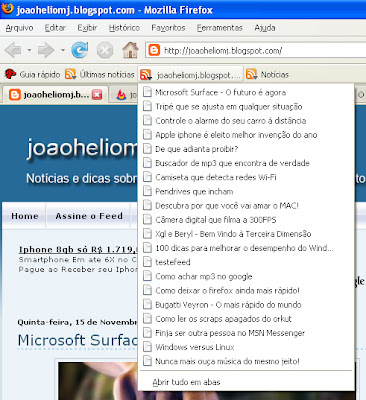
Task: Open feed item Câmera digital que filma a 300FPS
Action: pos(245,220)
